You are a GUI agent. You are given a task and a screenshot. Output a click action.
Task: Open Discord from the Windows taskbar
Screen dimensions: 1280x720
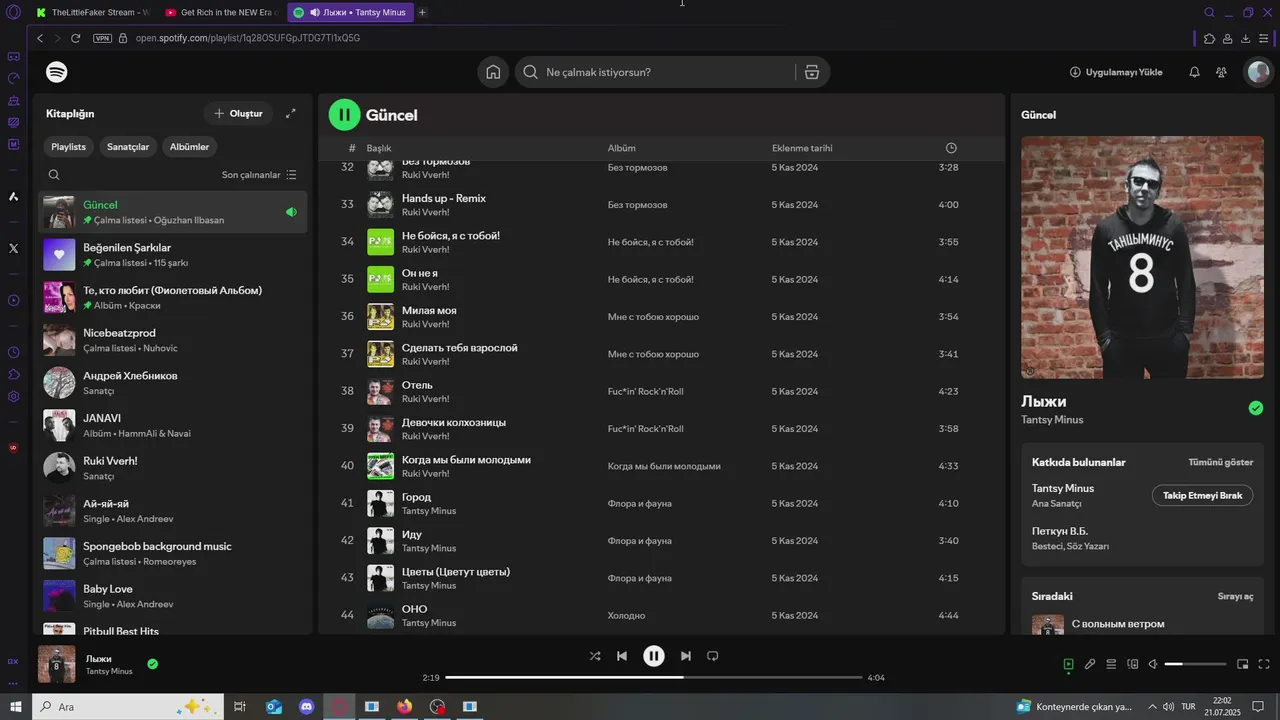(306, 706)
